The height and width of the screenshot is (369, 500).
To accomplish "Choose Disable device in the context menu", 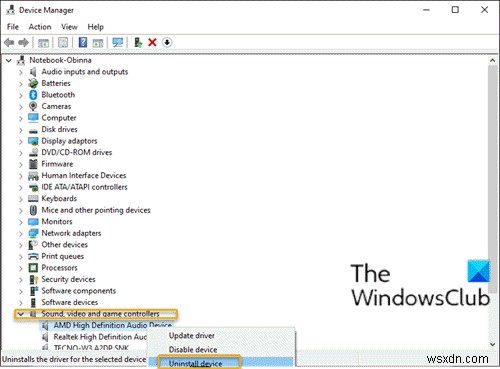I will click(x=193, y=350).
